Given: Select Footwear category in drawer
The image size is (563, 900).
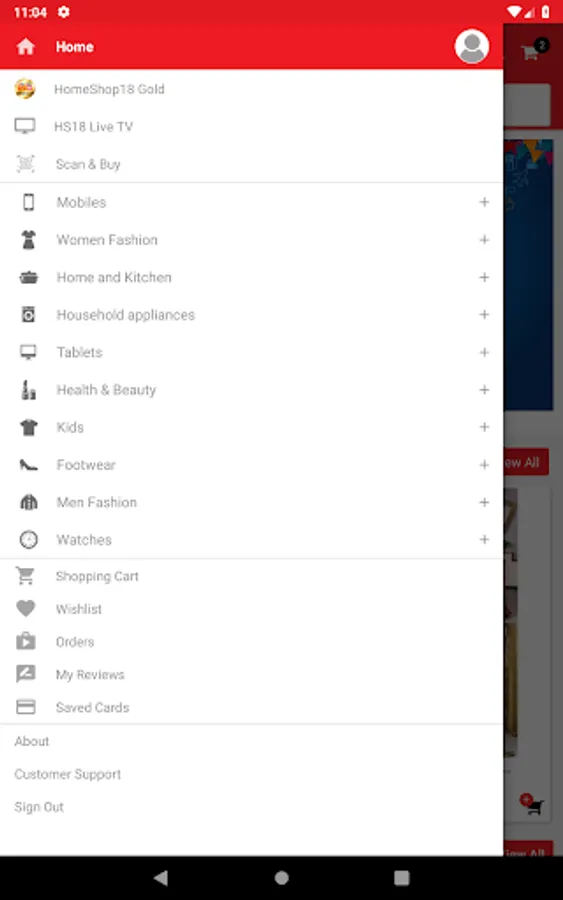Looking at the screenshot, I should click(251, 465).
